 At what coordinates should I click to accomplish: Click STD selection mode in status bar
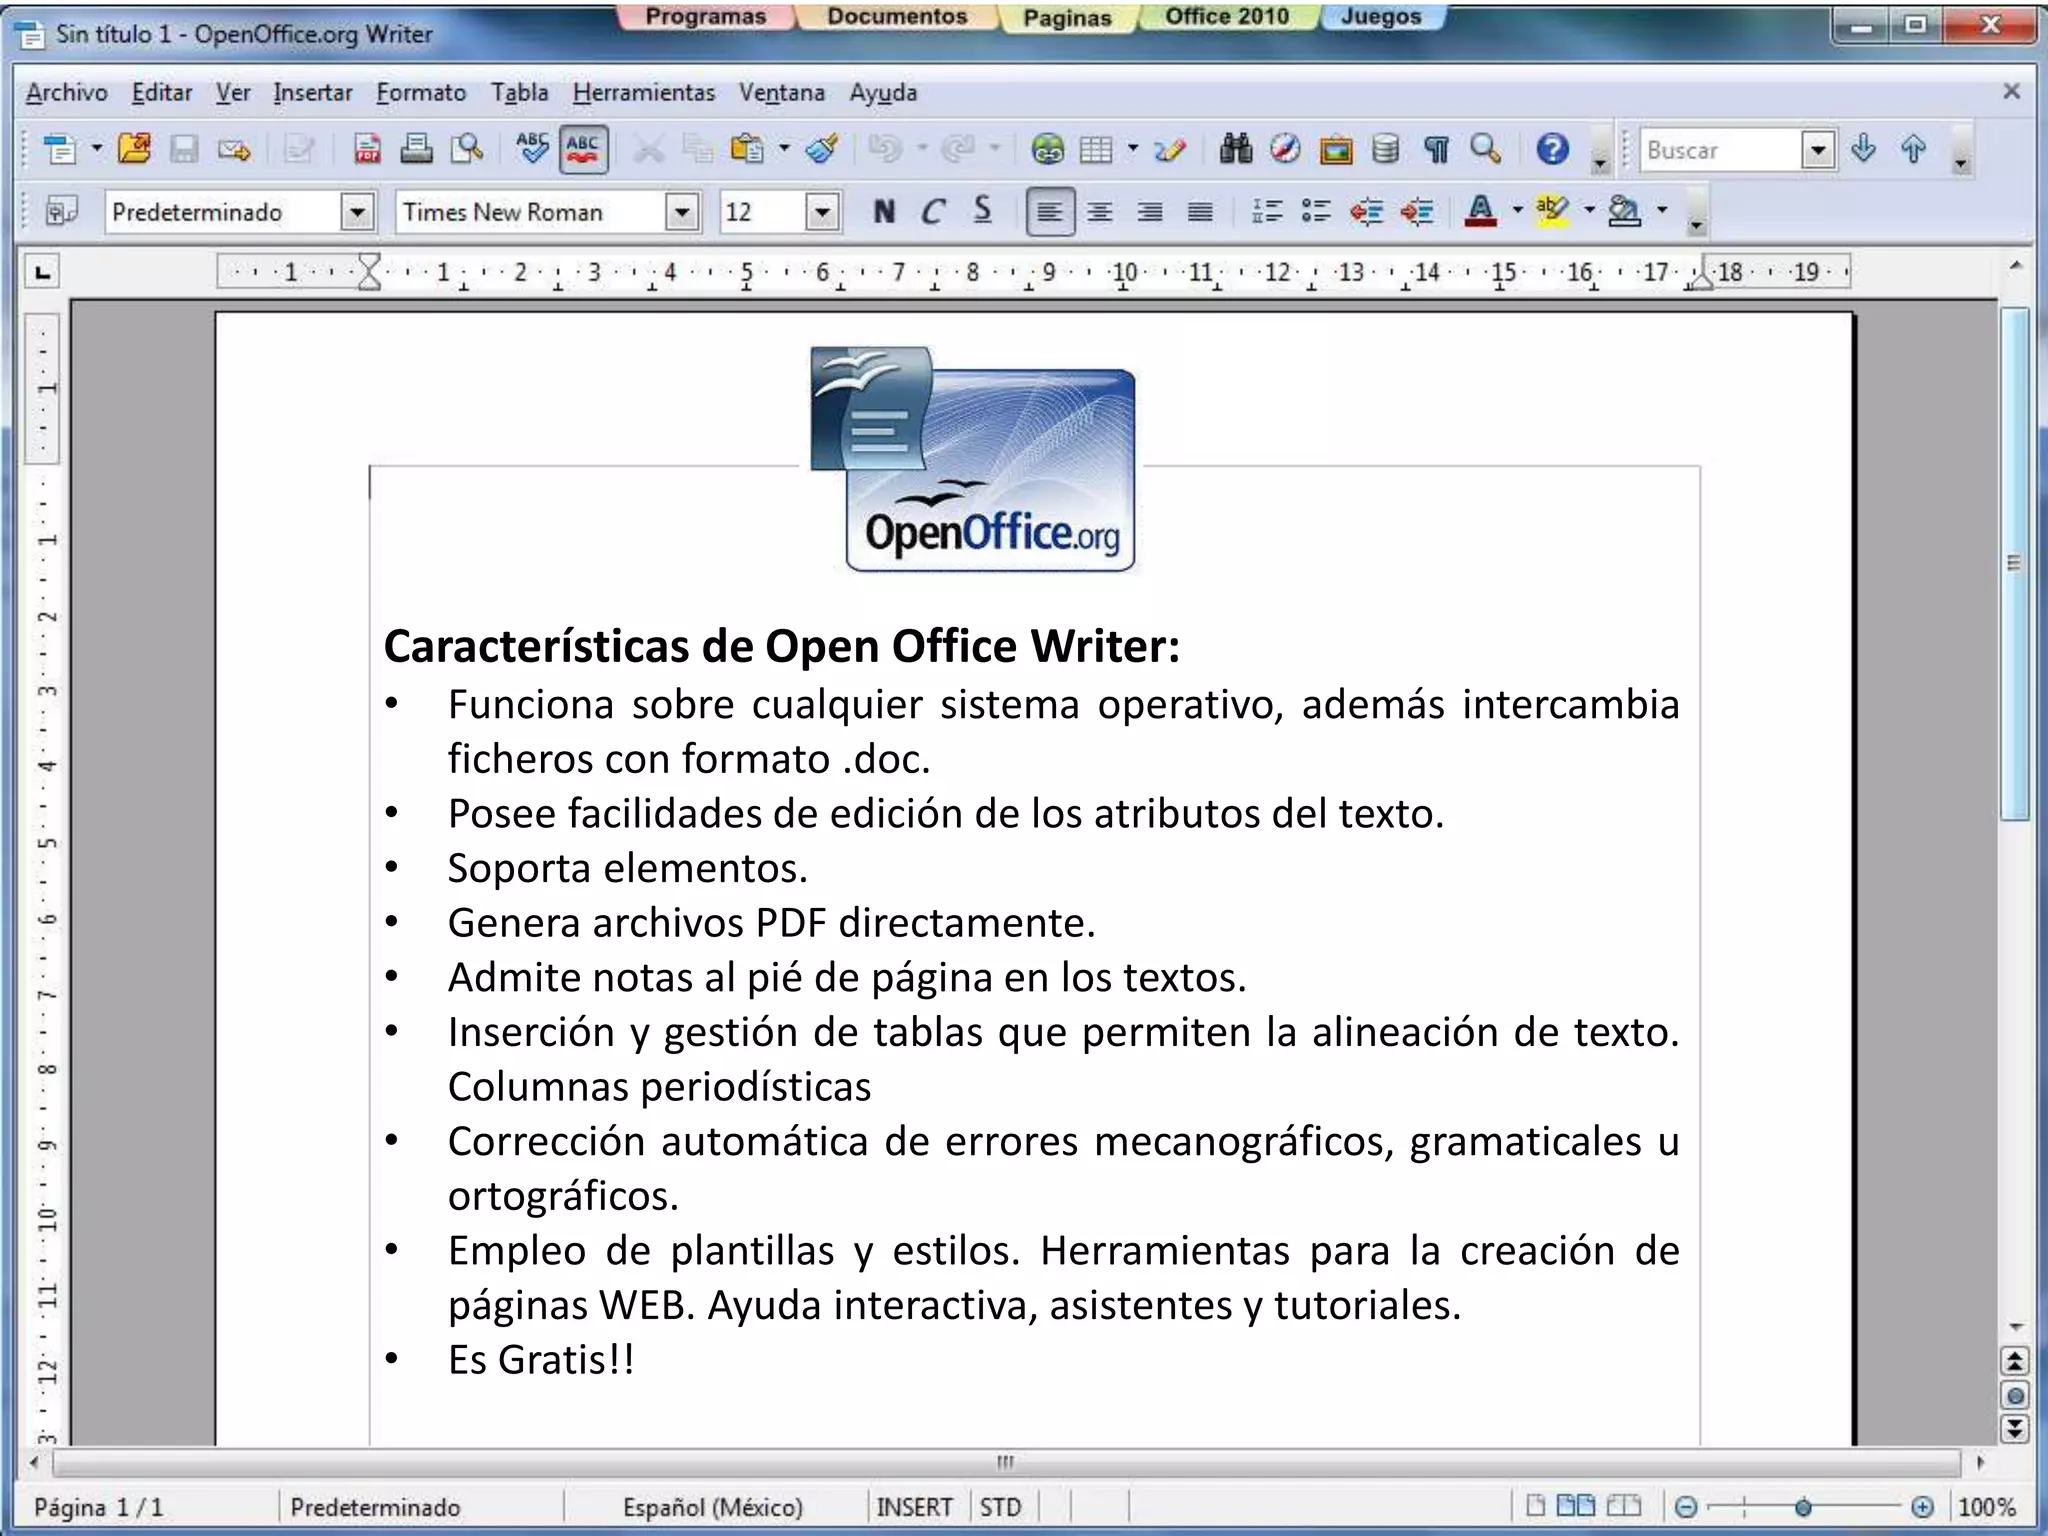1000,1507
